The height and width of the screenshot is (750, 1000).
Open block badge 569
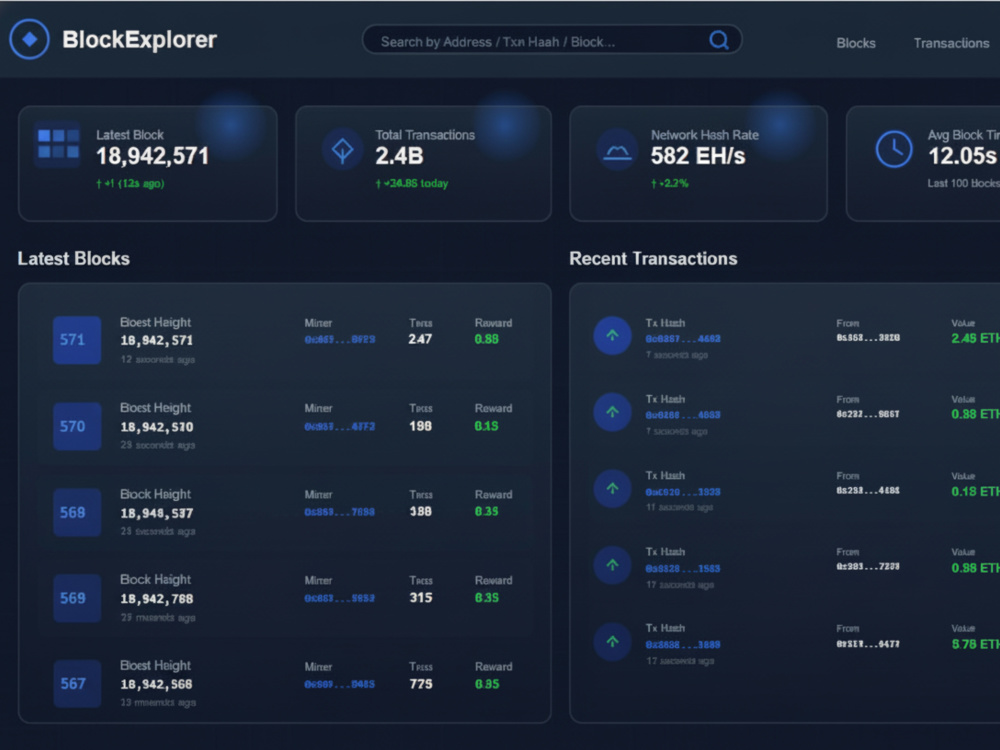(x=77, y=598)
